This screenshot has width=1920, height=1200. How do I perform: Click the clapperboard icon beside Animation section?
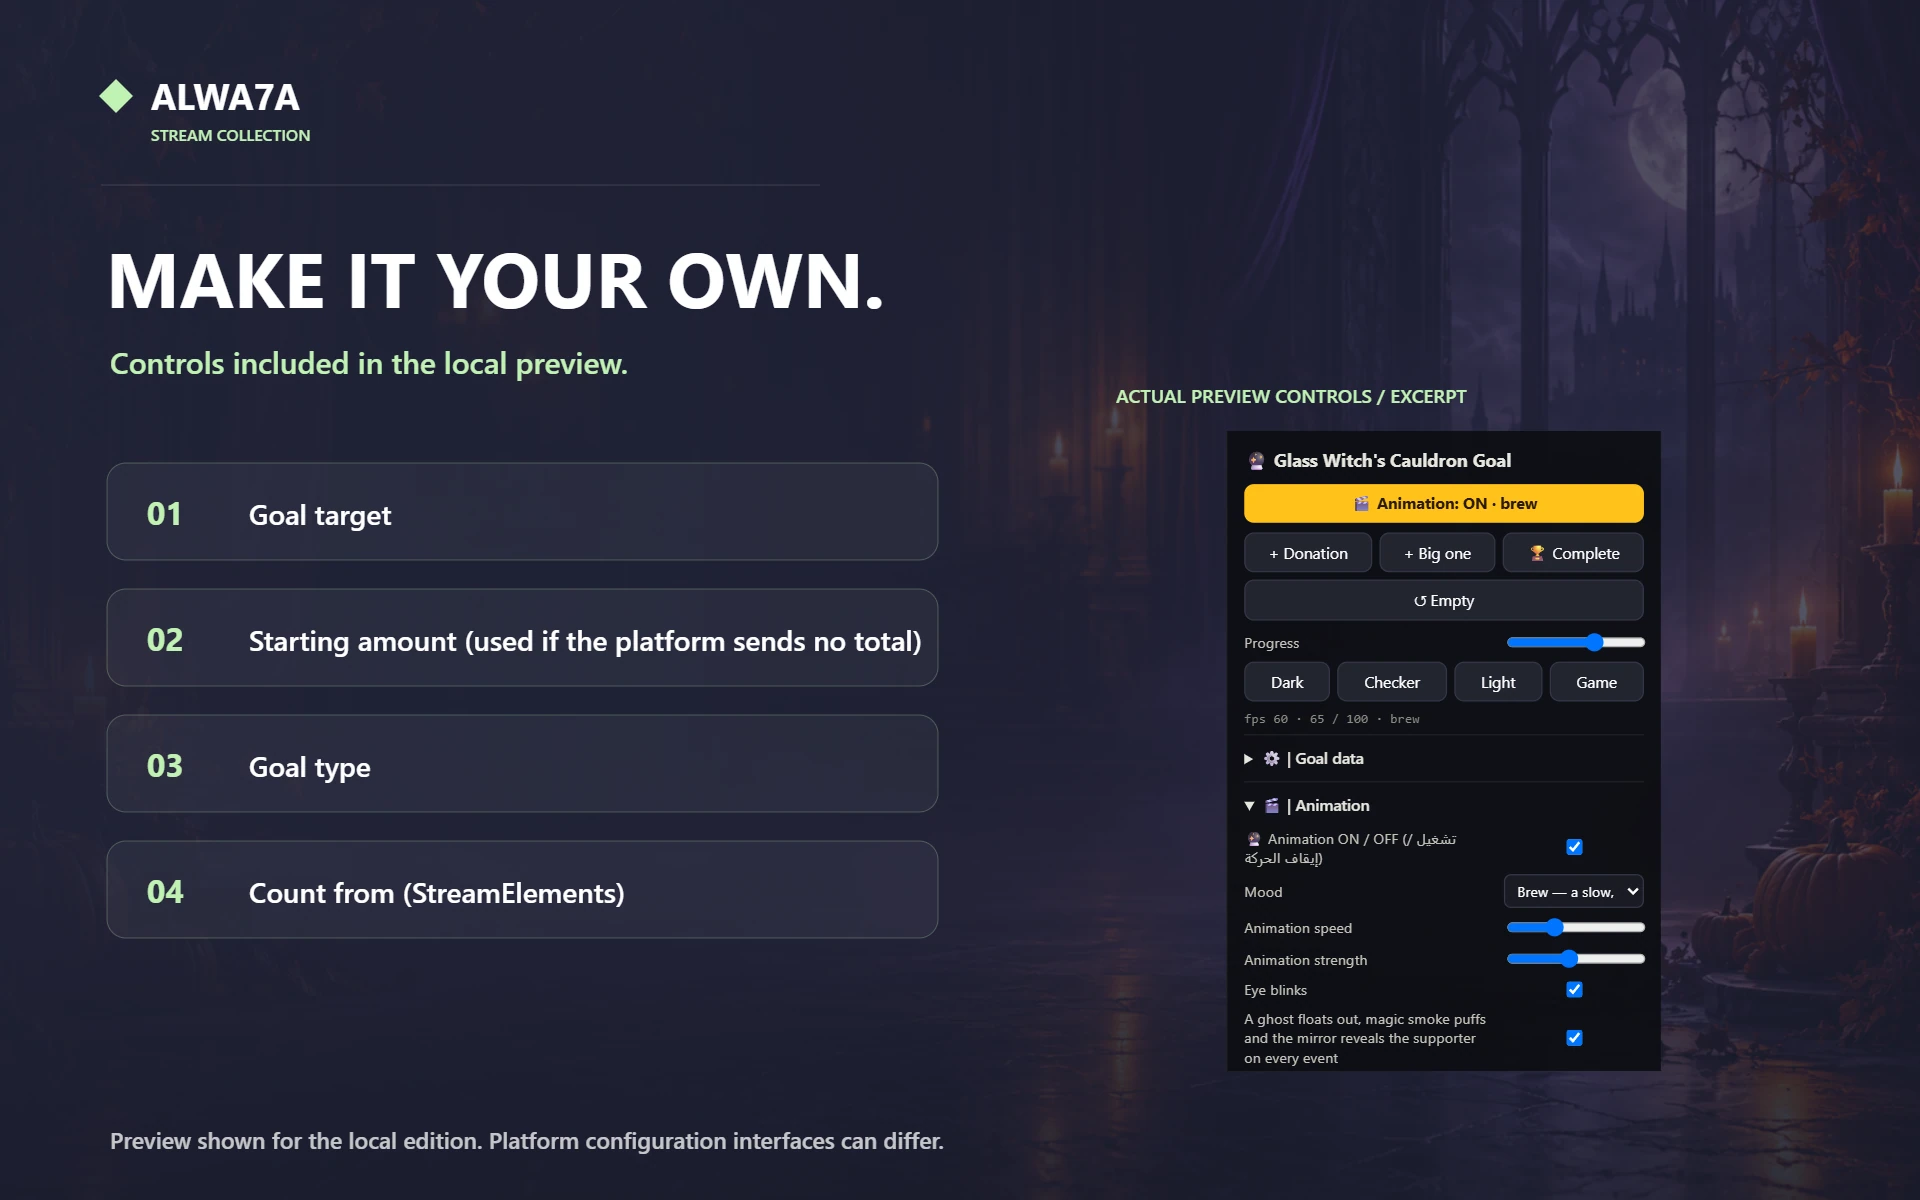1271,806
